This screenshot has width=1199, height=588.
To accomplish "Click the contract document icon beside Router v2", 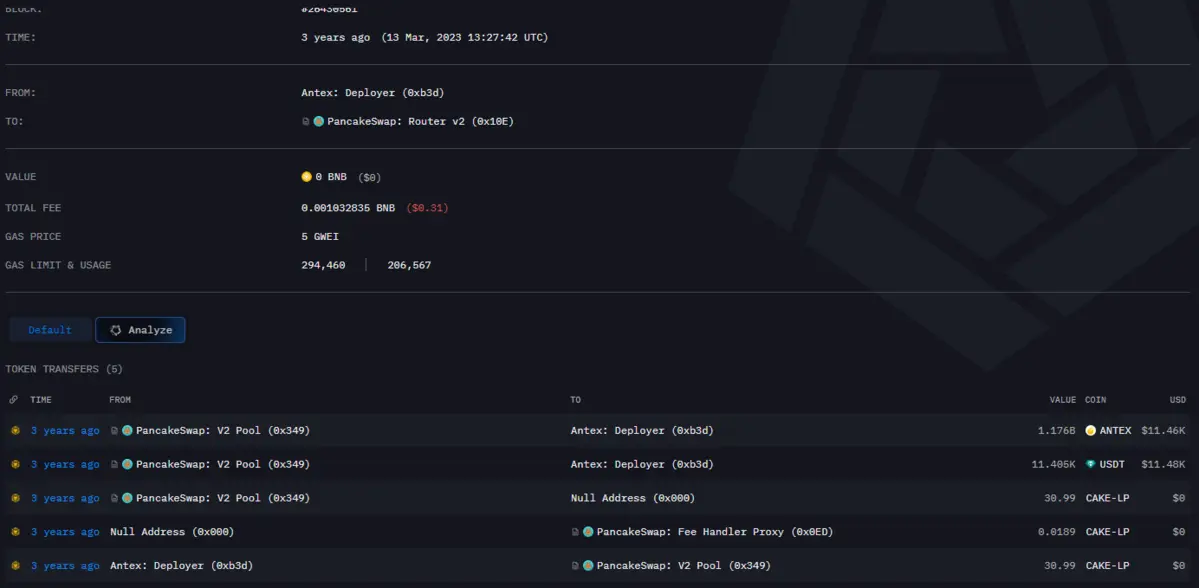I will point(306,121).
